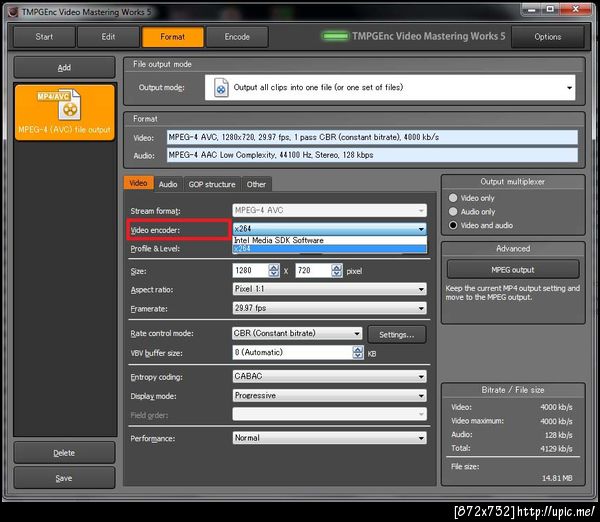Open rate control Settings...

click(x=396, y=334)
